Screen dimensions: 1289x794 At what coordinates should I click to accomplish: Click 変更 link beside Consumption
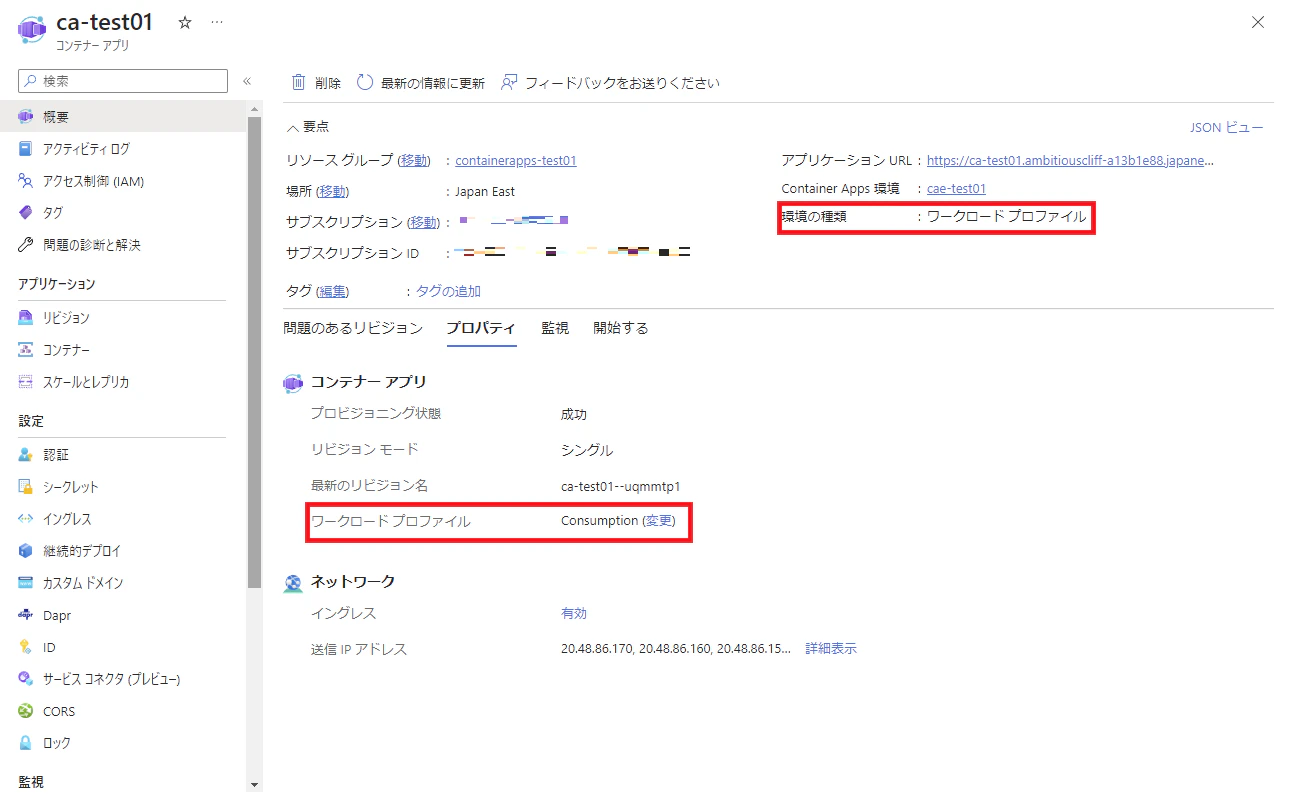pyautogui.click(x=658, y=521)
